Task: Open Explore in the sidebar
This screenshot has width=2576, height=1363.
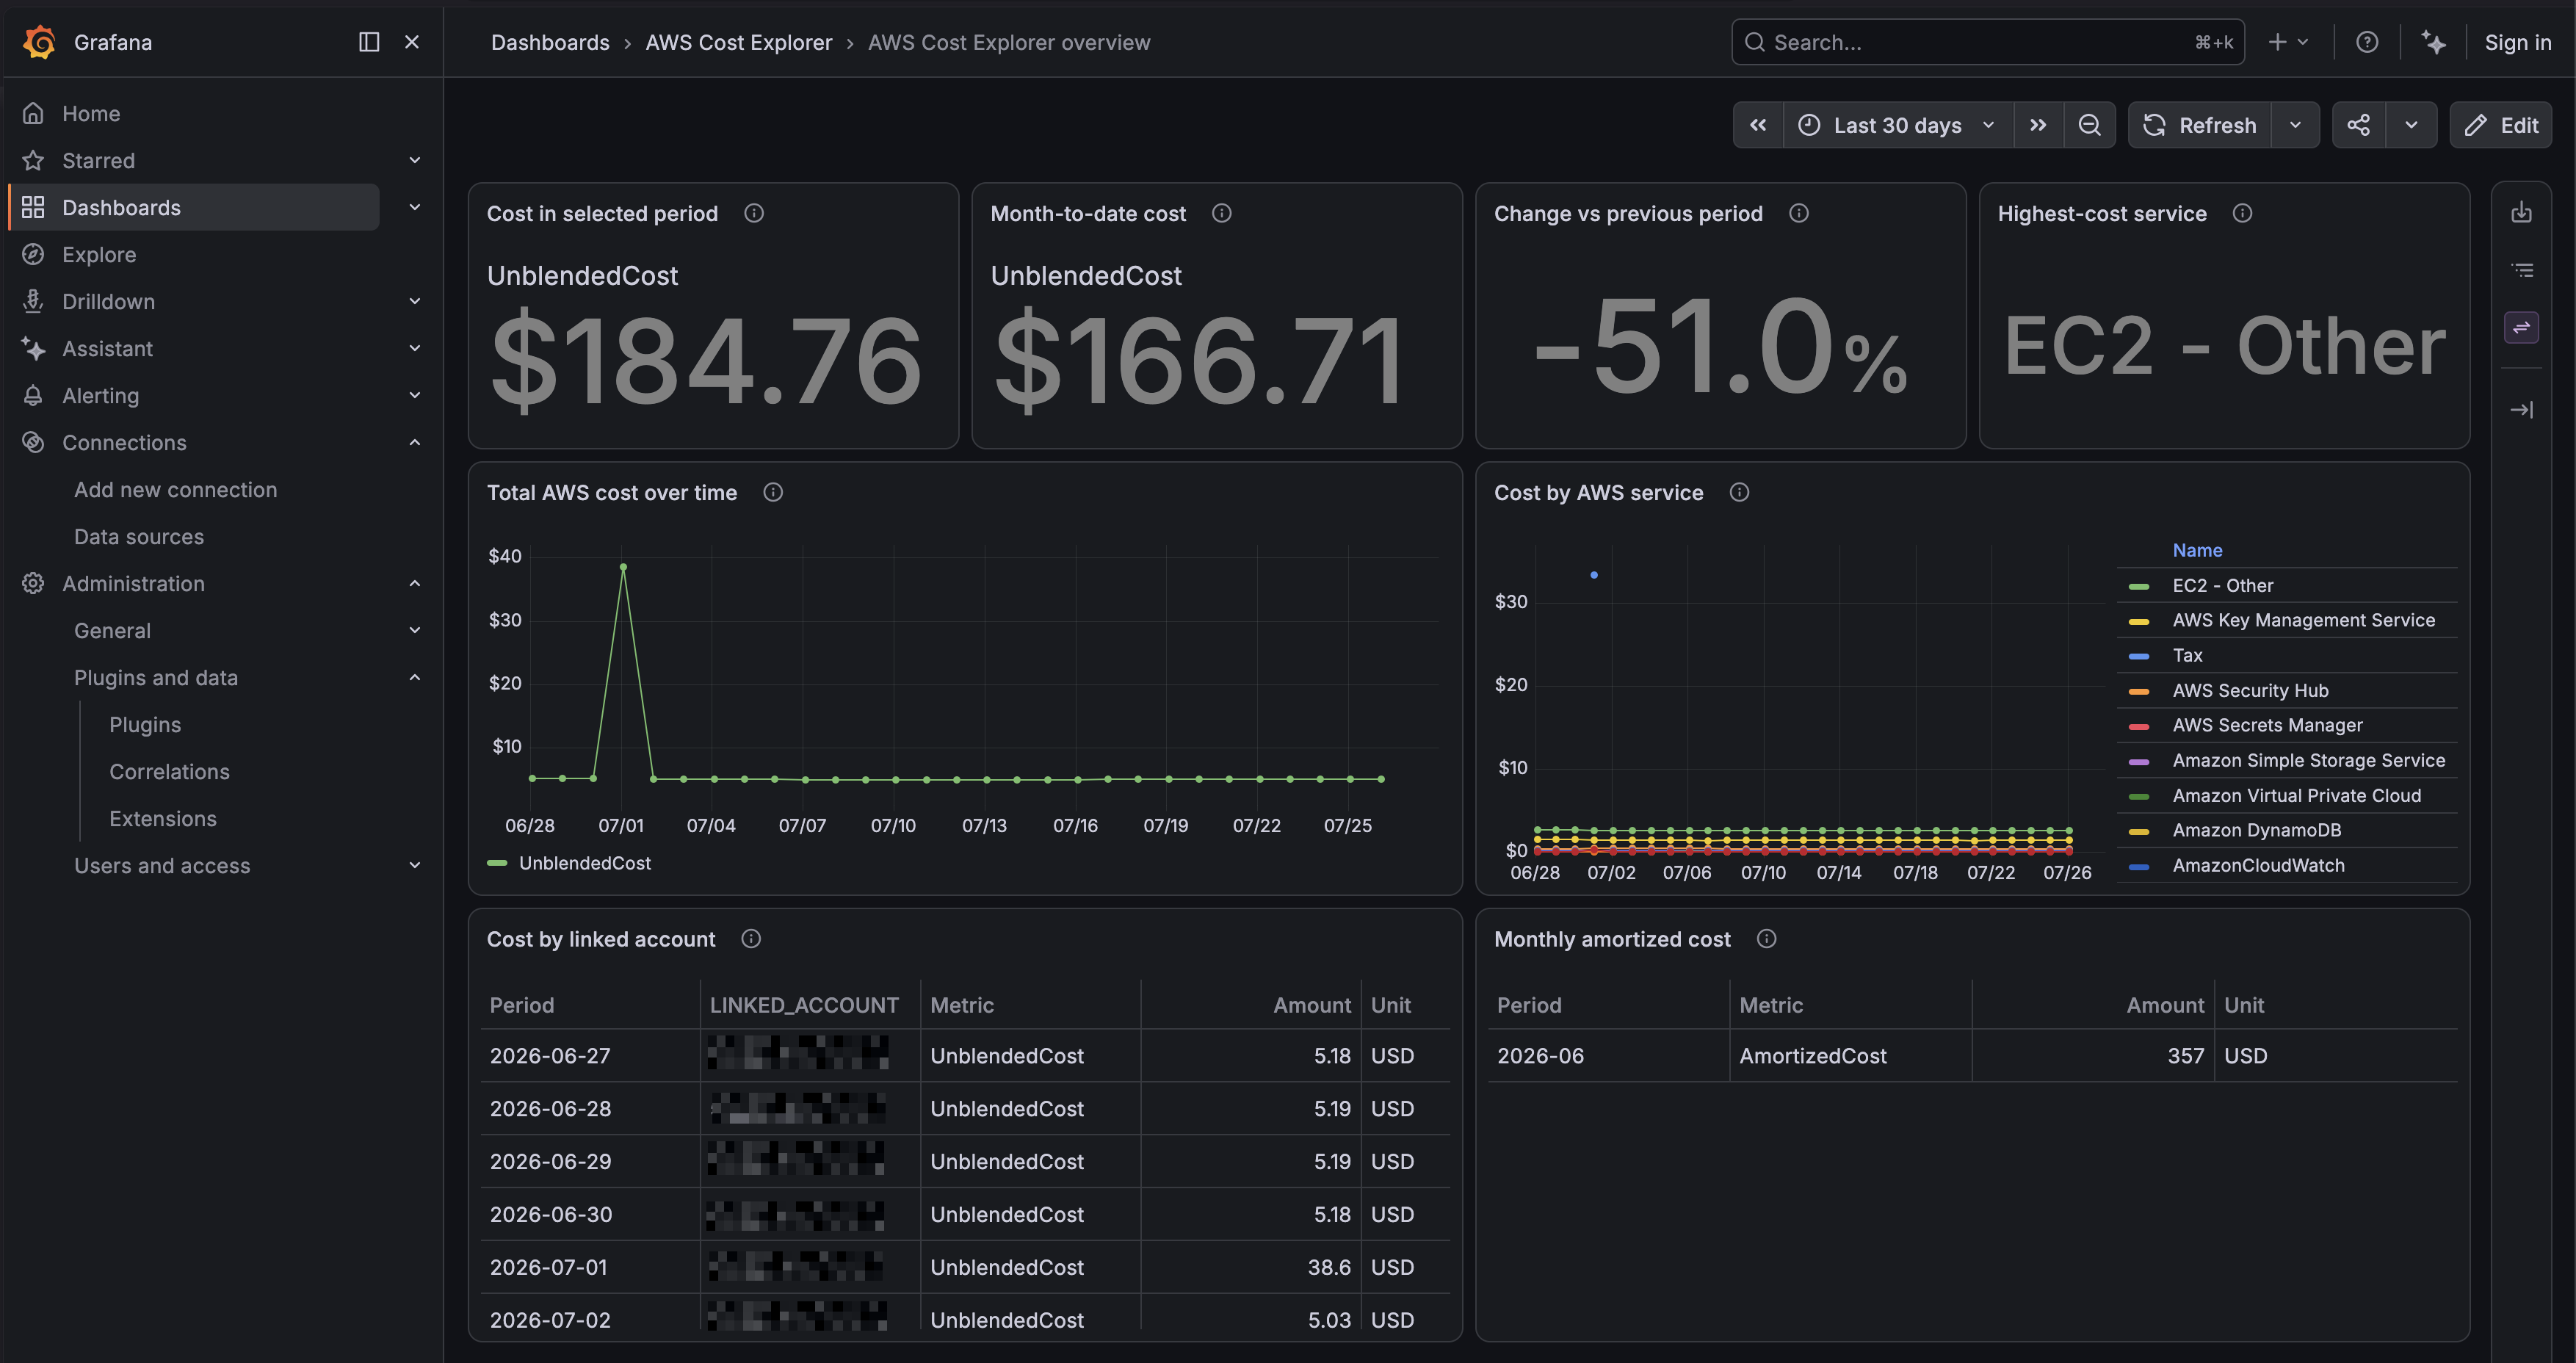Action: point(99,255)
